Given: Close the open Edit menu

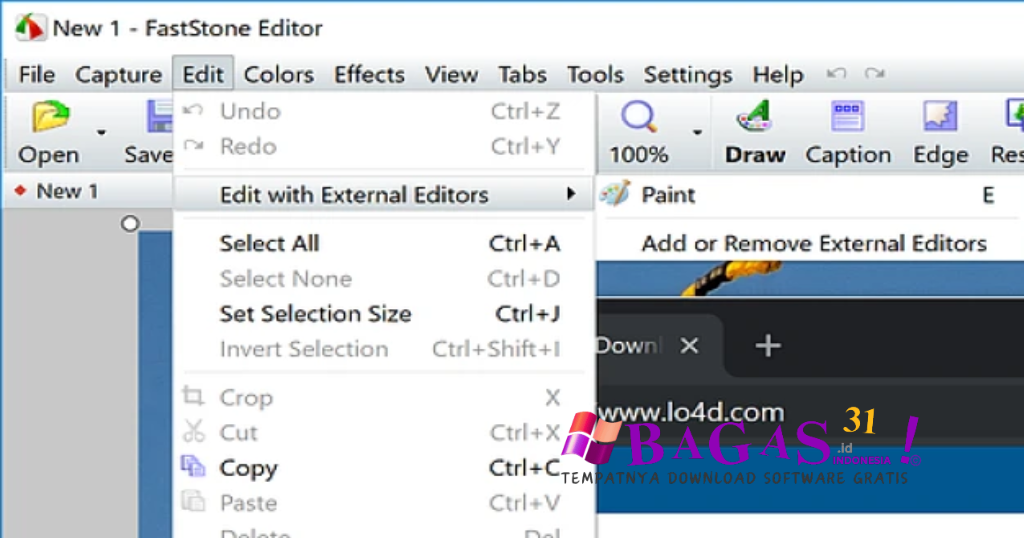Looking at the screenshot, I should (203, 74).
